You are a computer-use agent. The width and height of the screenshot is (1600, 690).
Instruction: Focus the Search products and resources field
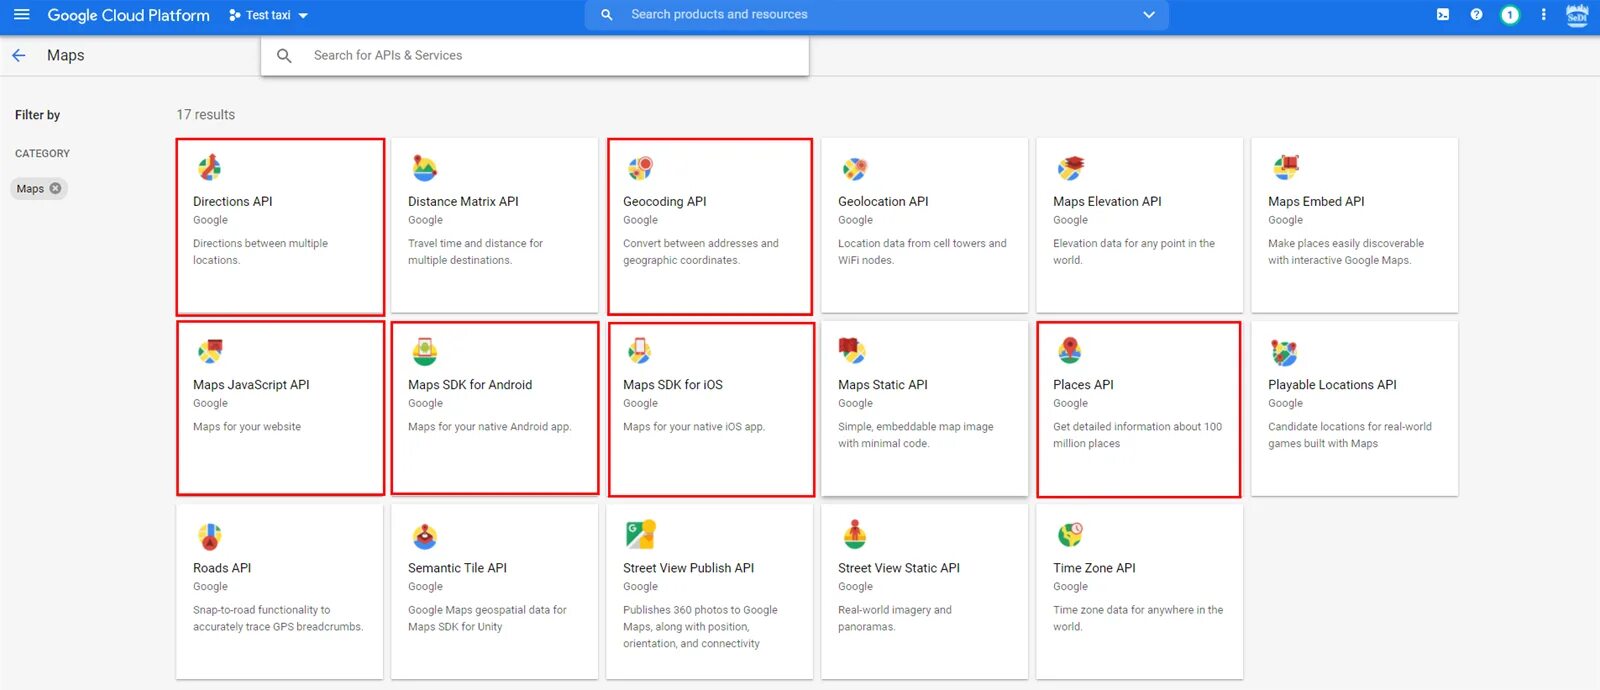click(876, 15)
